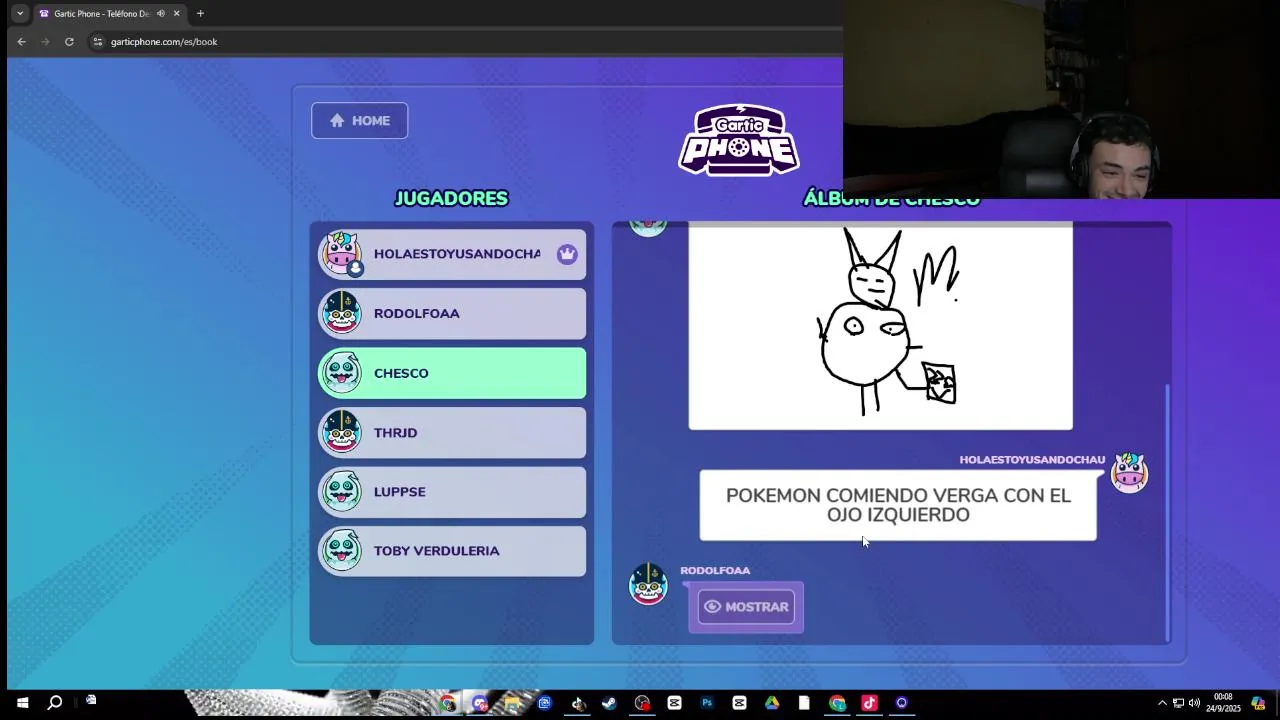The image size is (1280, 720).
Task: Click RODOLFOAA's avatar in the album panel
Action: pyautogui.click(x=648, y=584)
